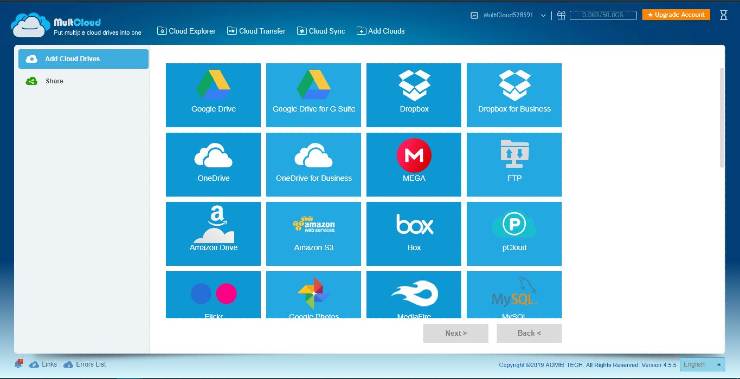Click the storage usage progress bar

(604, 15)
